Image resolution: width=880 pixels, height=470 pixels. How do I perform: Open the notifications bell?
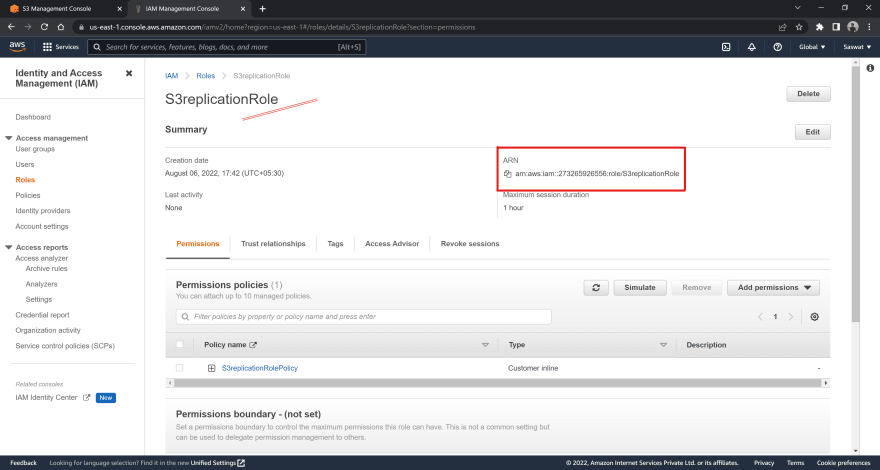pyautogui.click(x=751, y=47)
